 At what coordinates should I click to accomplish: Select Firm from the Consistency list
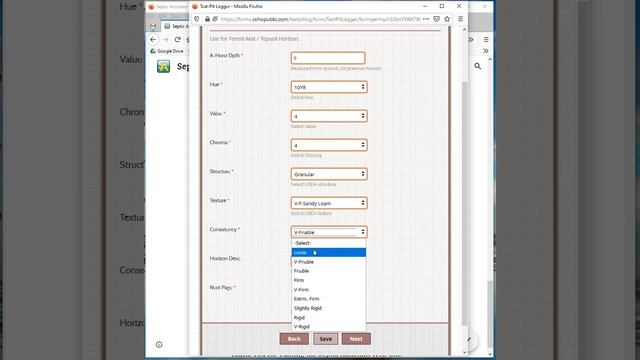point(329,280)
